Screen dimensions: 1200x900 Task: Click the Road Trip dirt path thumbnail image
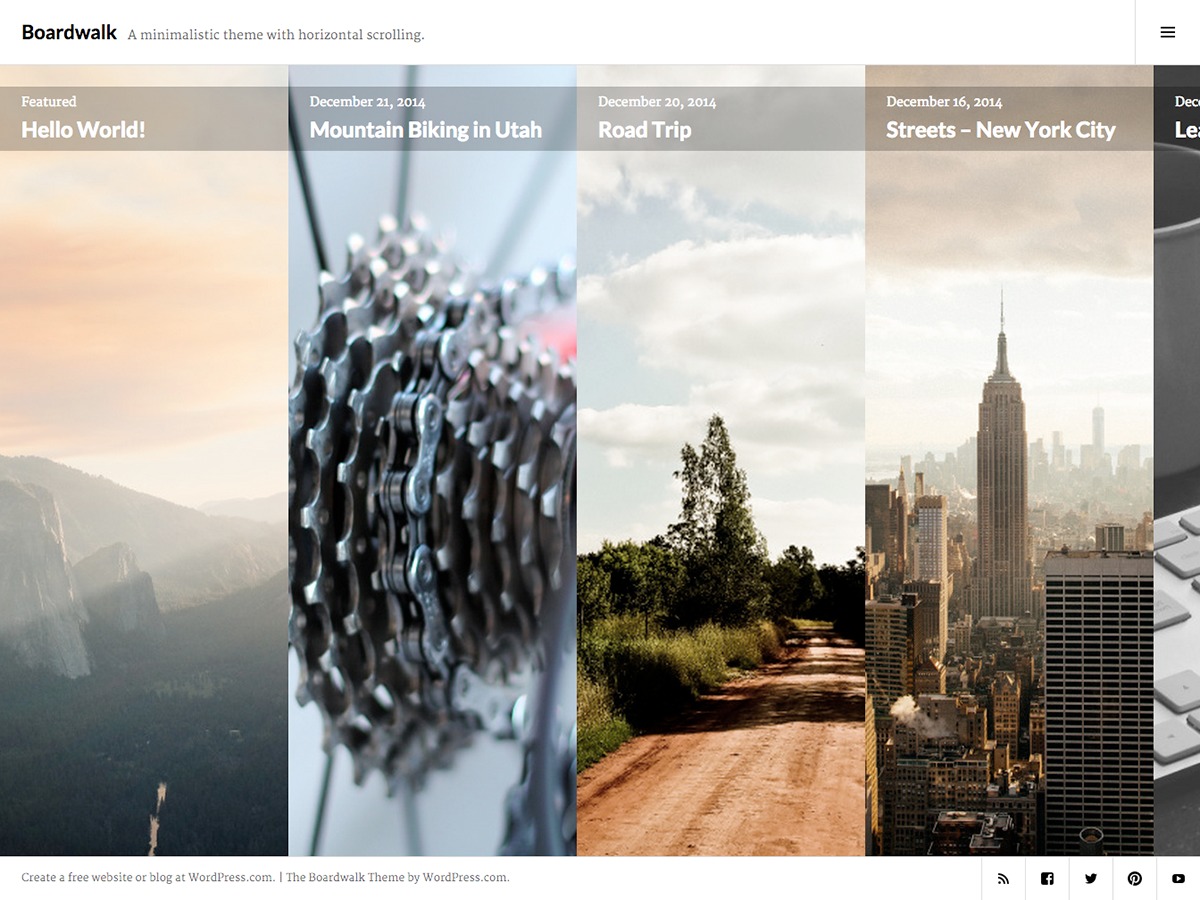point(720,500)
